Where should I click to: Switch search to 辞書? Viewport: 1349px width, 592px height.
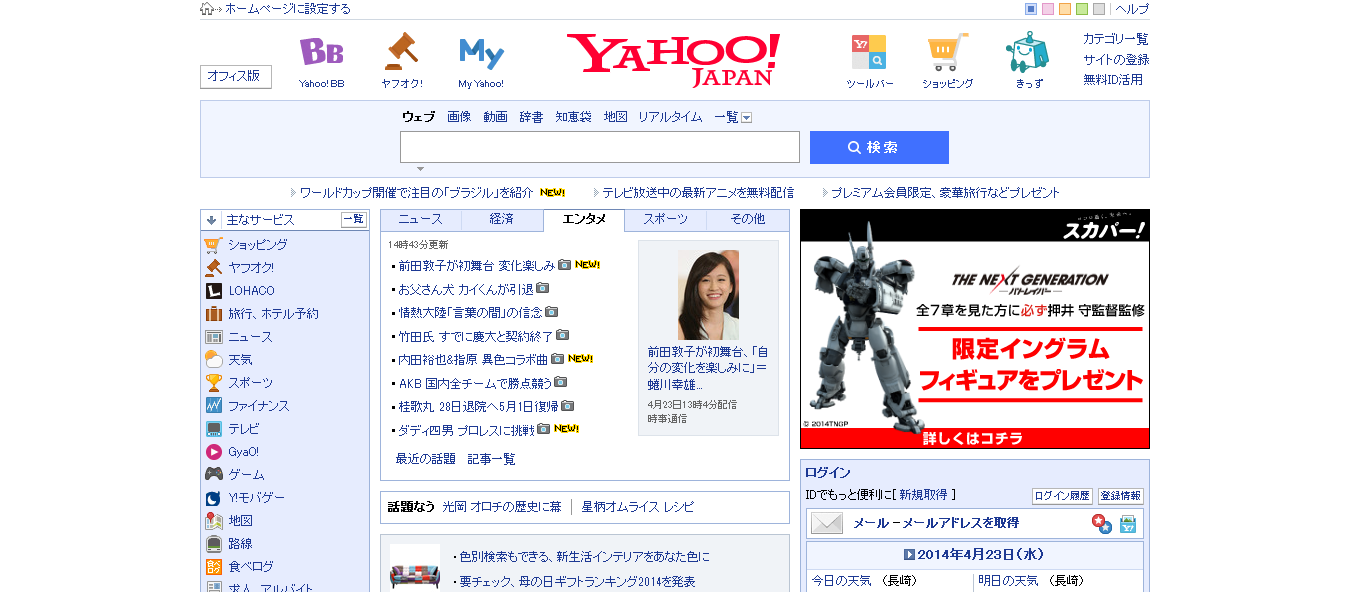click(x=531, y=117)
